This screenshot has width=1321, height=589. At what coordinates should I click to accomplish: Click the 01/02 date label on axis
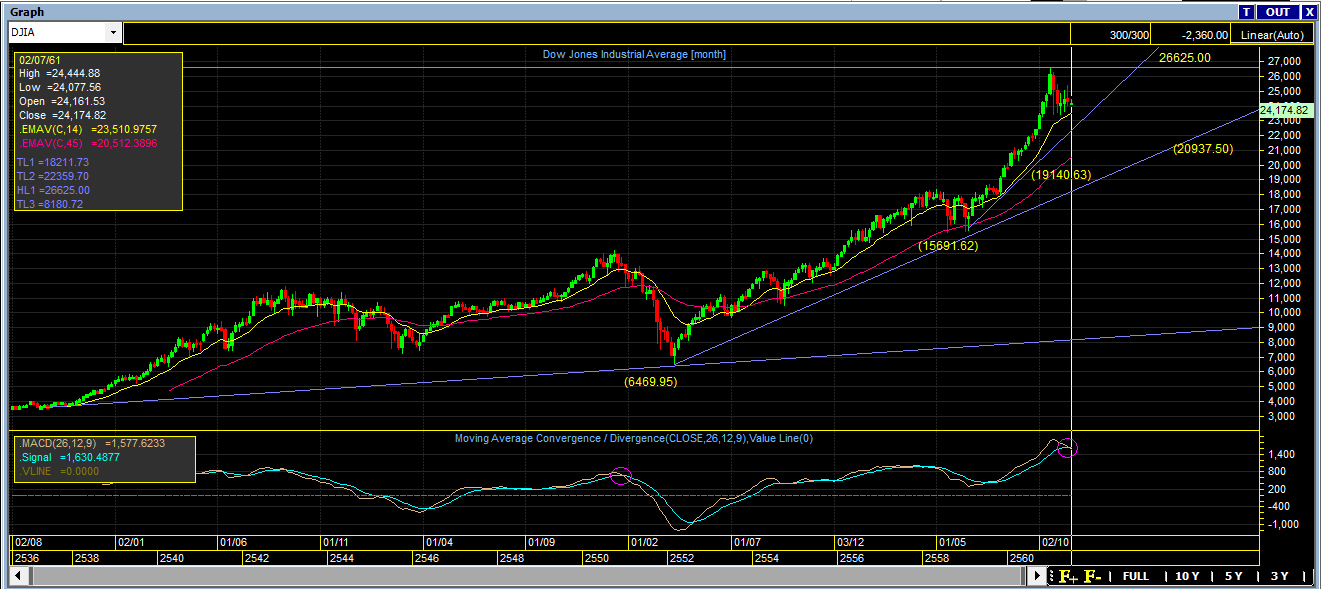click(643, 542)
